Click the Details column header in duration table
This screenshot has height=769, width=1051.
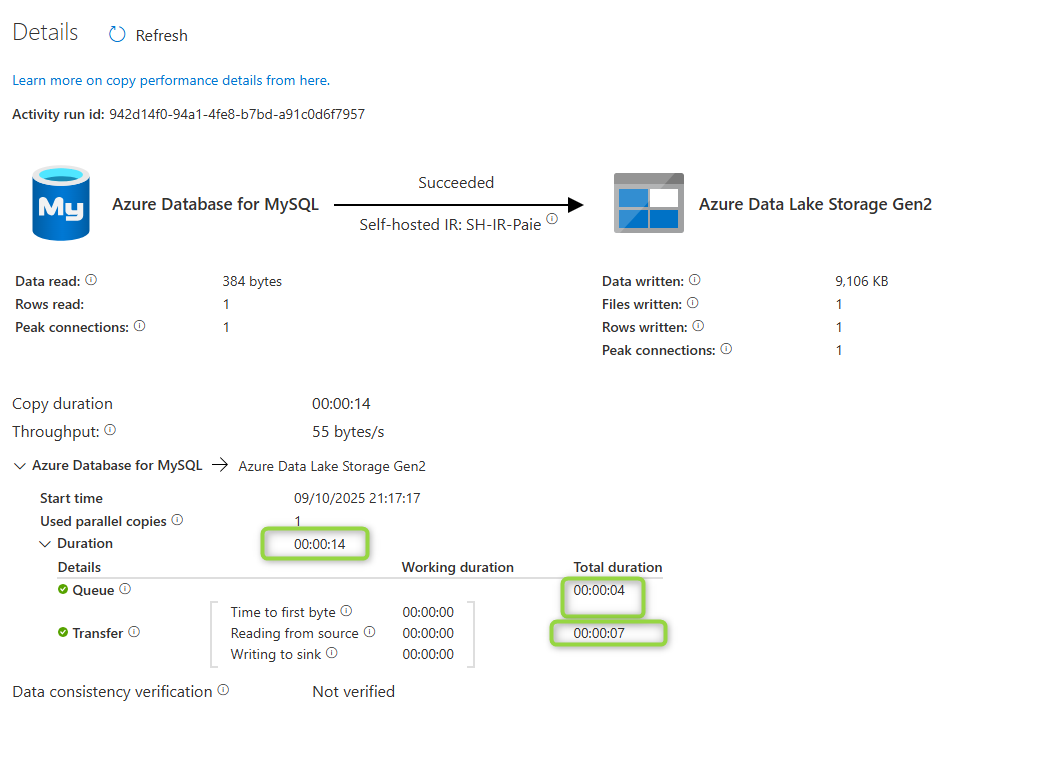pyautogui.click(x=79, y=567)
